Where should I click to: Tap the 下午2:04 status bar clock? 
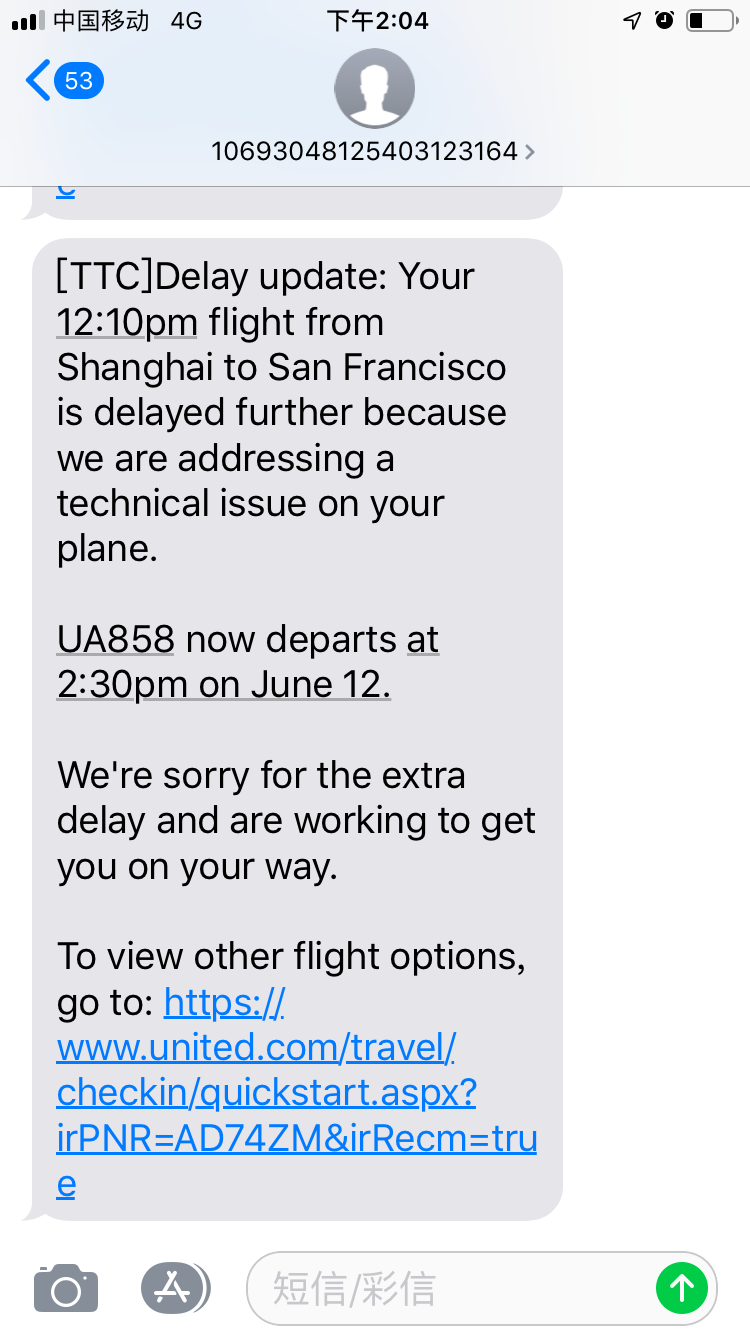(x=377, y=21)
